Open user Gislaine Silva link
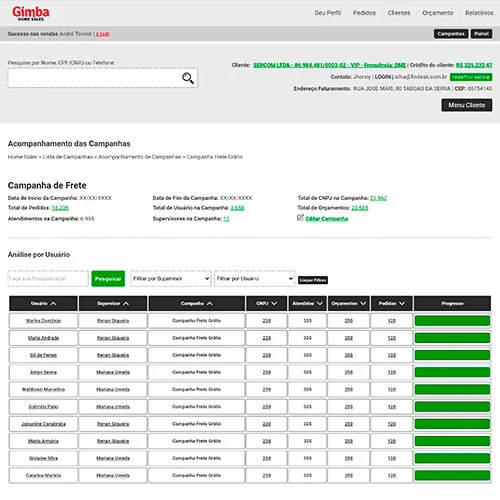Viewport: 500px width, 500px height. click(x=43, y=458)
